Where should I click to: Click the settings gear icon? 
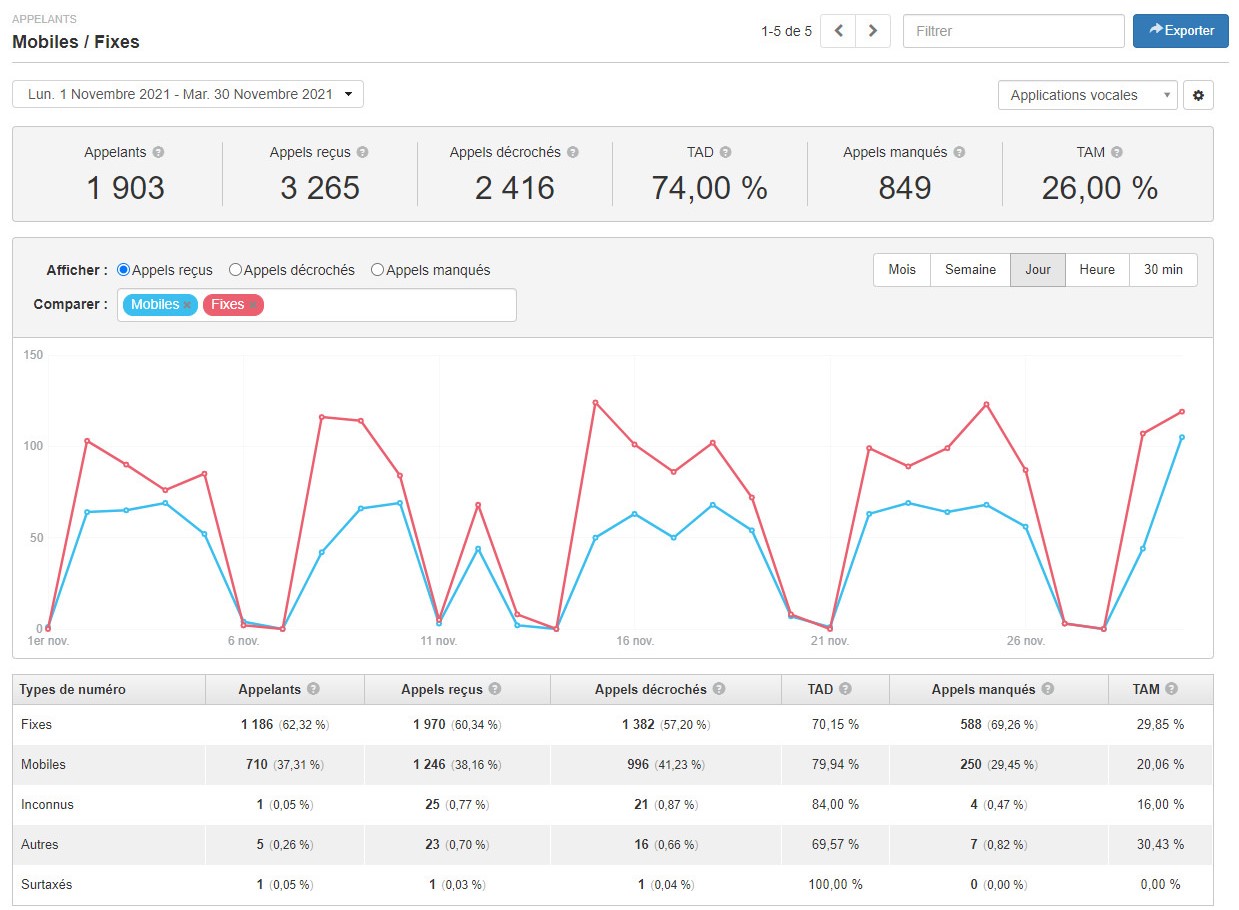[x=1198, y=96]
